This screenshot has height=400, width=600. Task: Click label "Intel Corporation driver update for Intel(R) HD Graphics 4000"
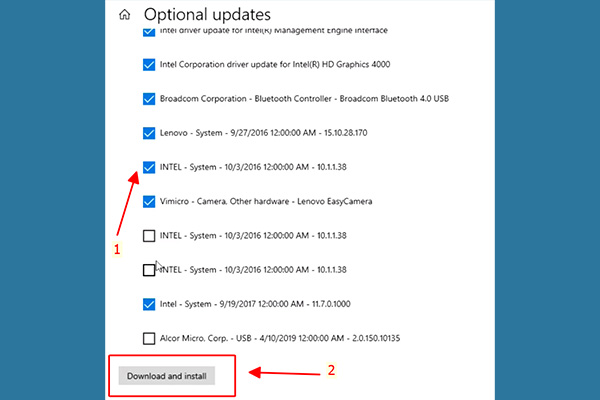275,64
